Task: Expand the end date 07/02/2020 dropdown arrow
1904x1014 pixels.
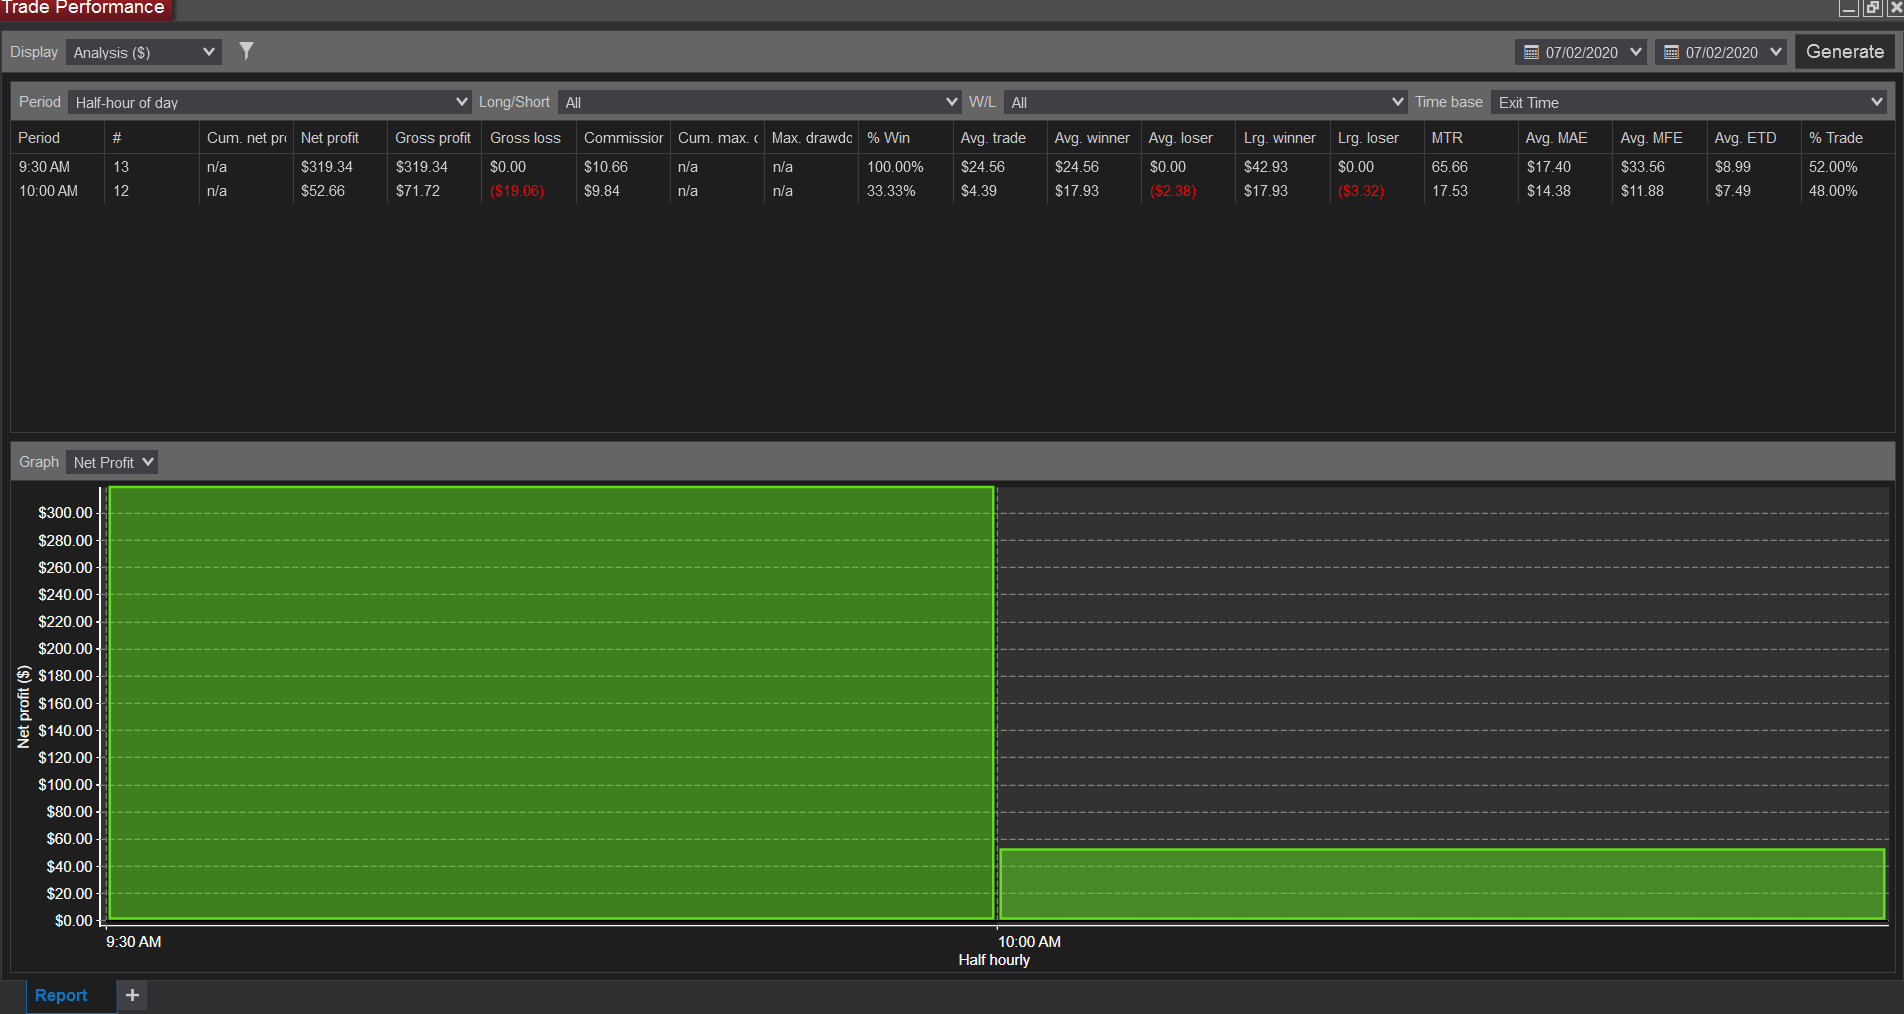Action: coord(1776,52)
